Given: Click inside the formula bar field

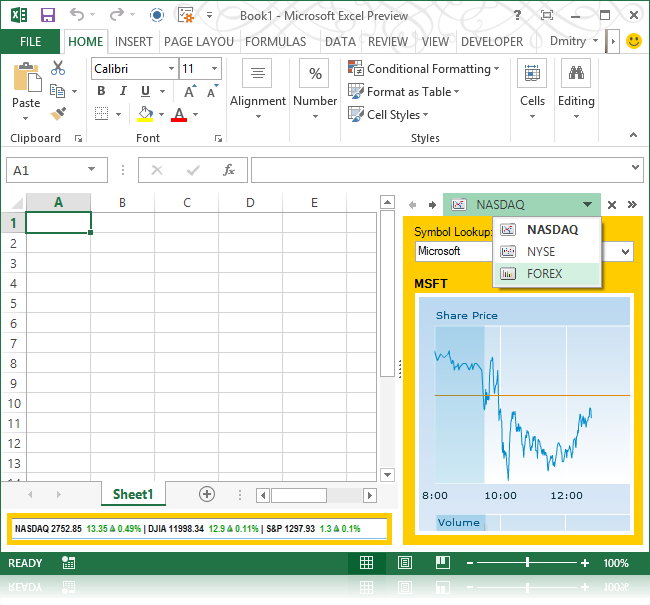Looking at the screenshot, I should 440,170.
